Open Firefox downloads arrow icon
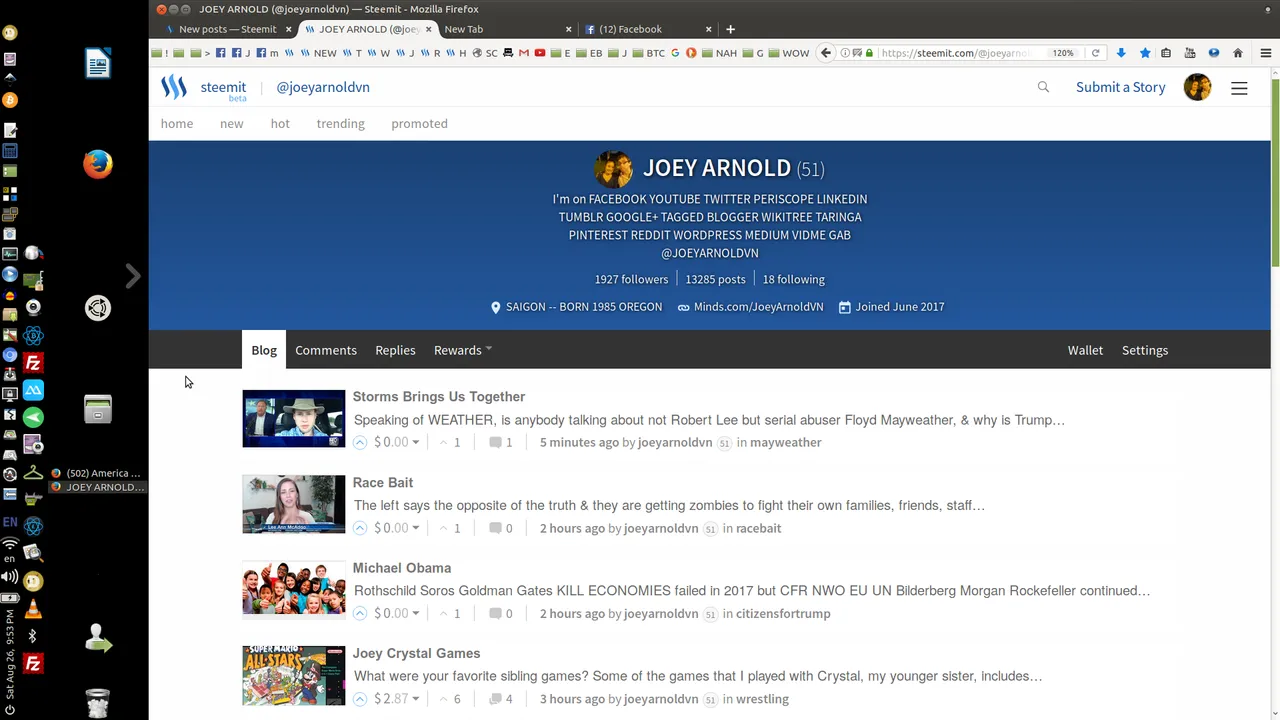This screenshot has width=1280, height=720. [1121, 53]
